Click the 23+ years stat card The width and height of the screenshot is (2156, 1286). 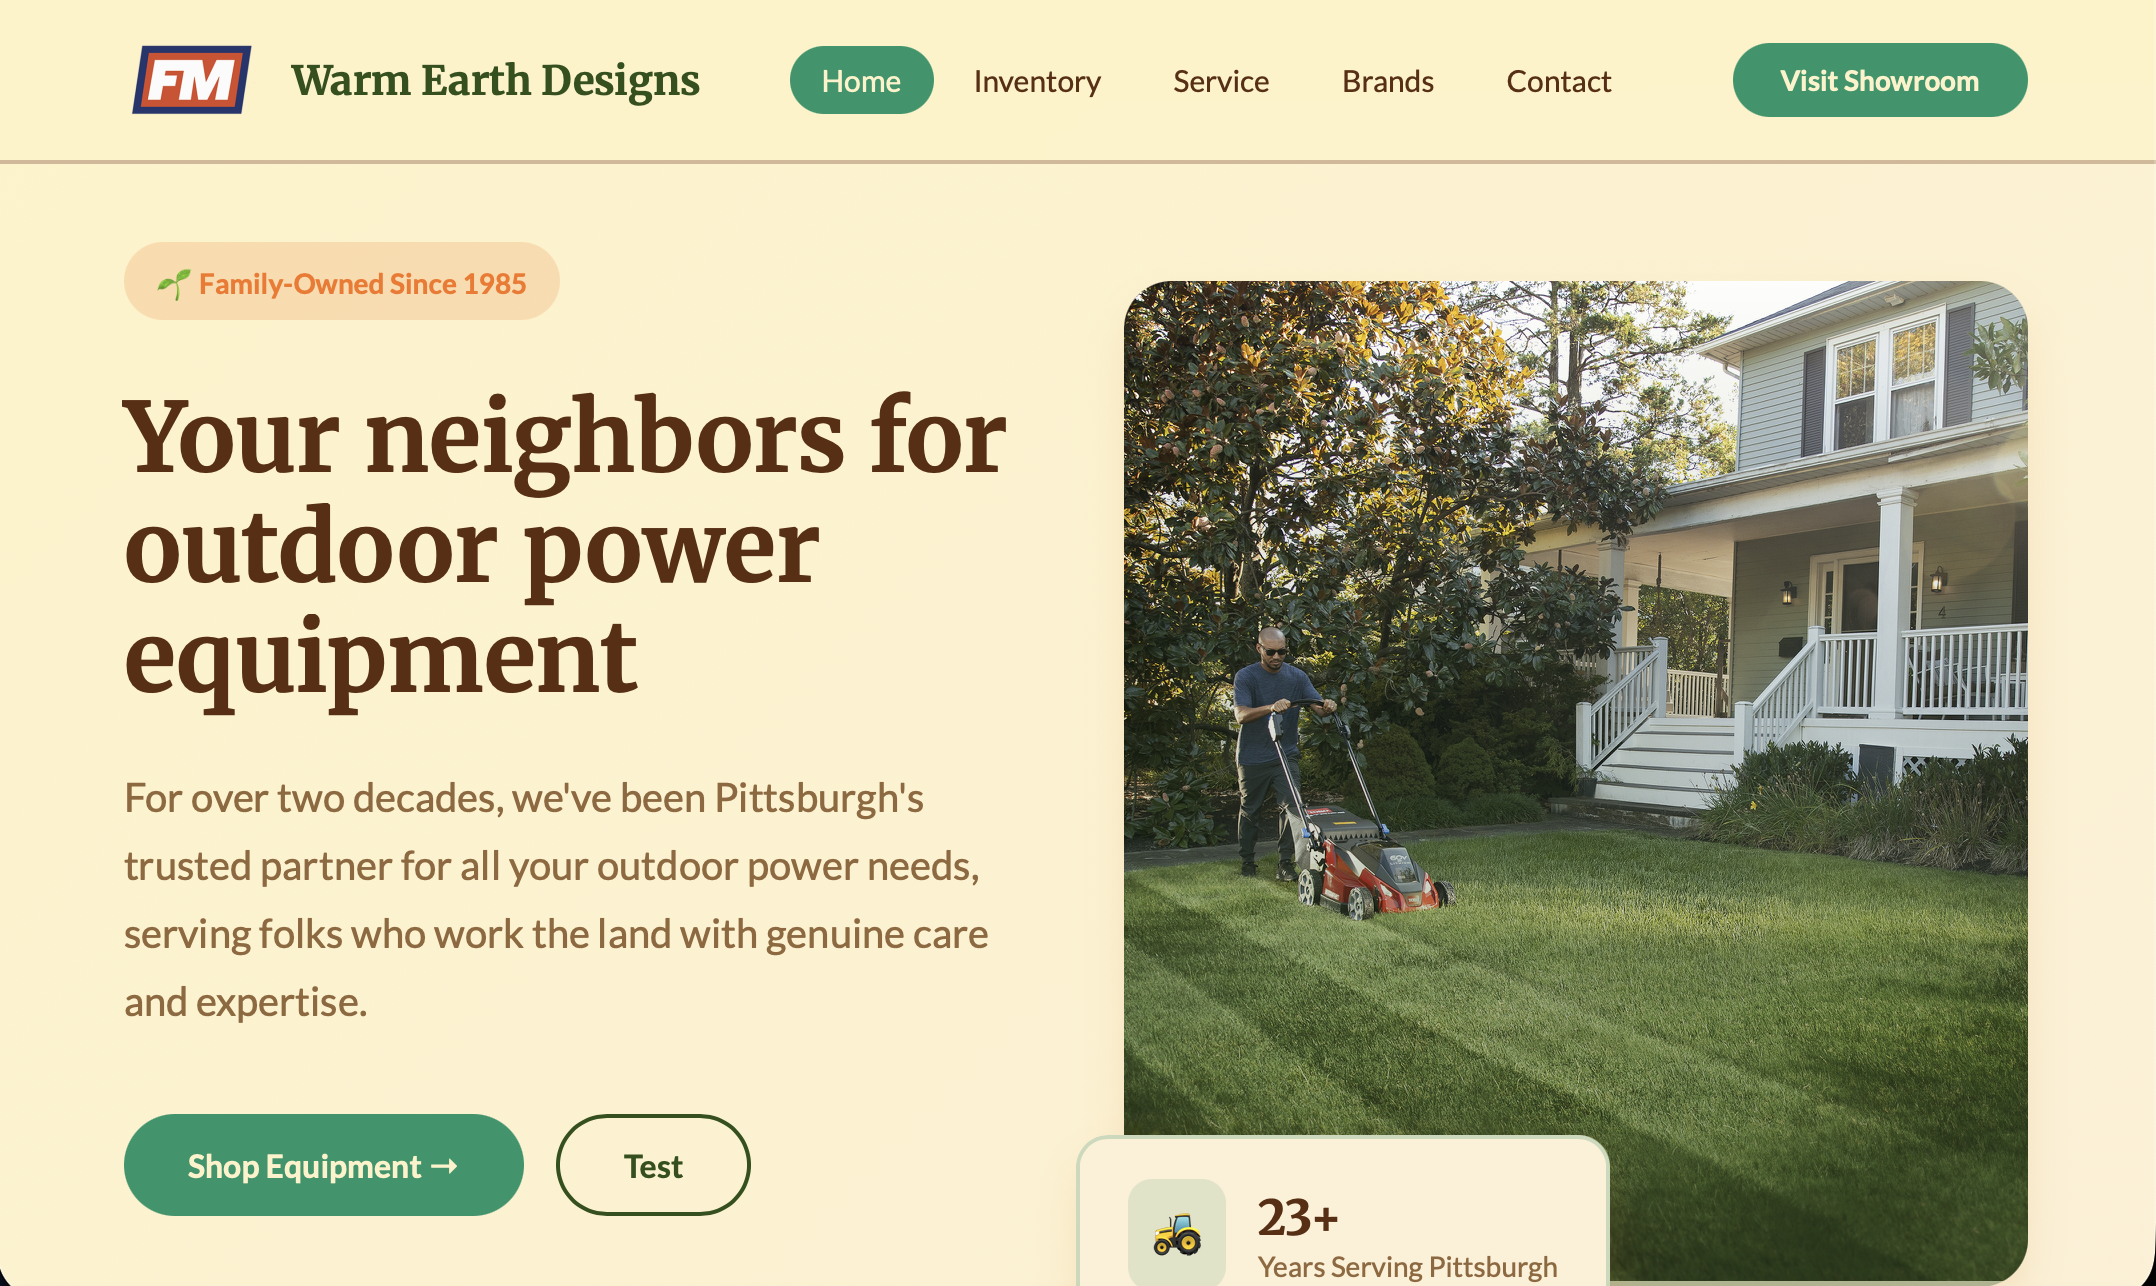(x=1343, y=1211)
